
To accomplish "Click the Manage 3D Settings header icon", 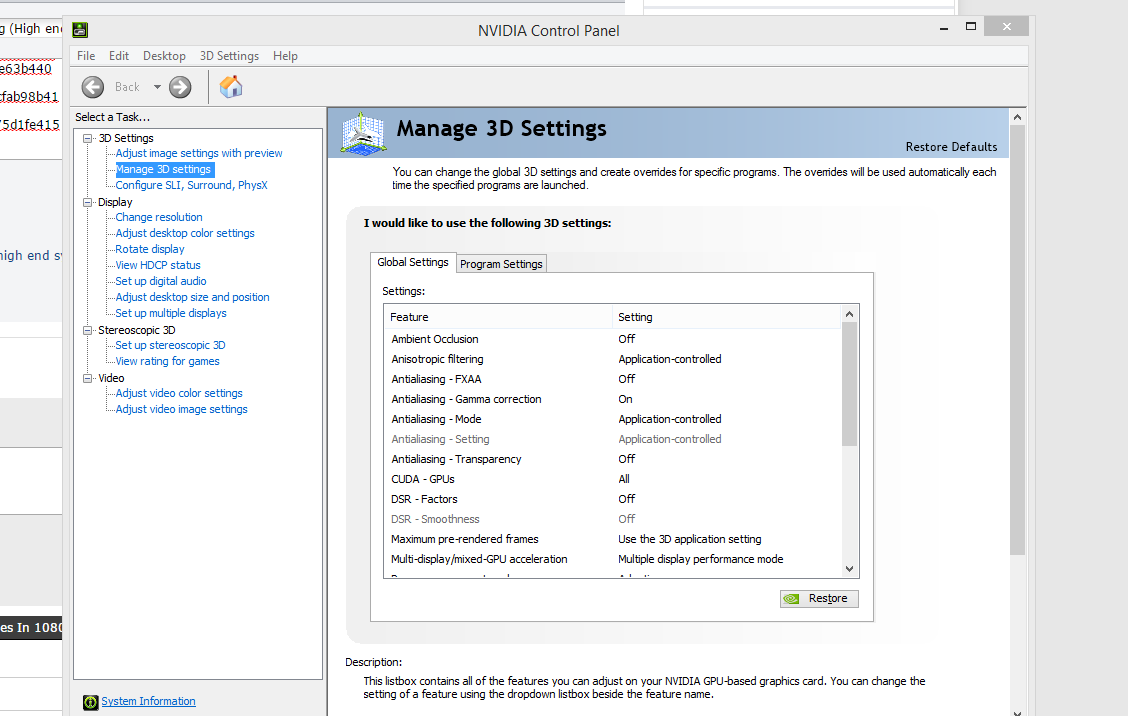I will click(363, 133).
